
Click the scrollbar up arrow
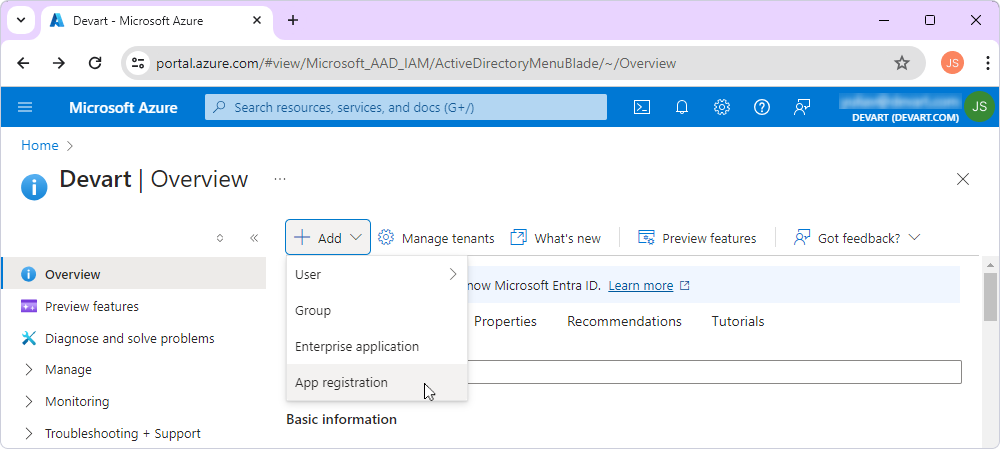[990, 264]
